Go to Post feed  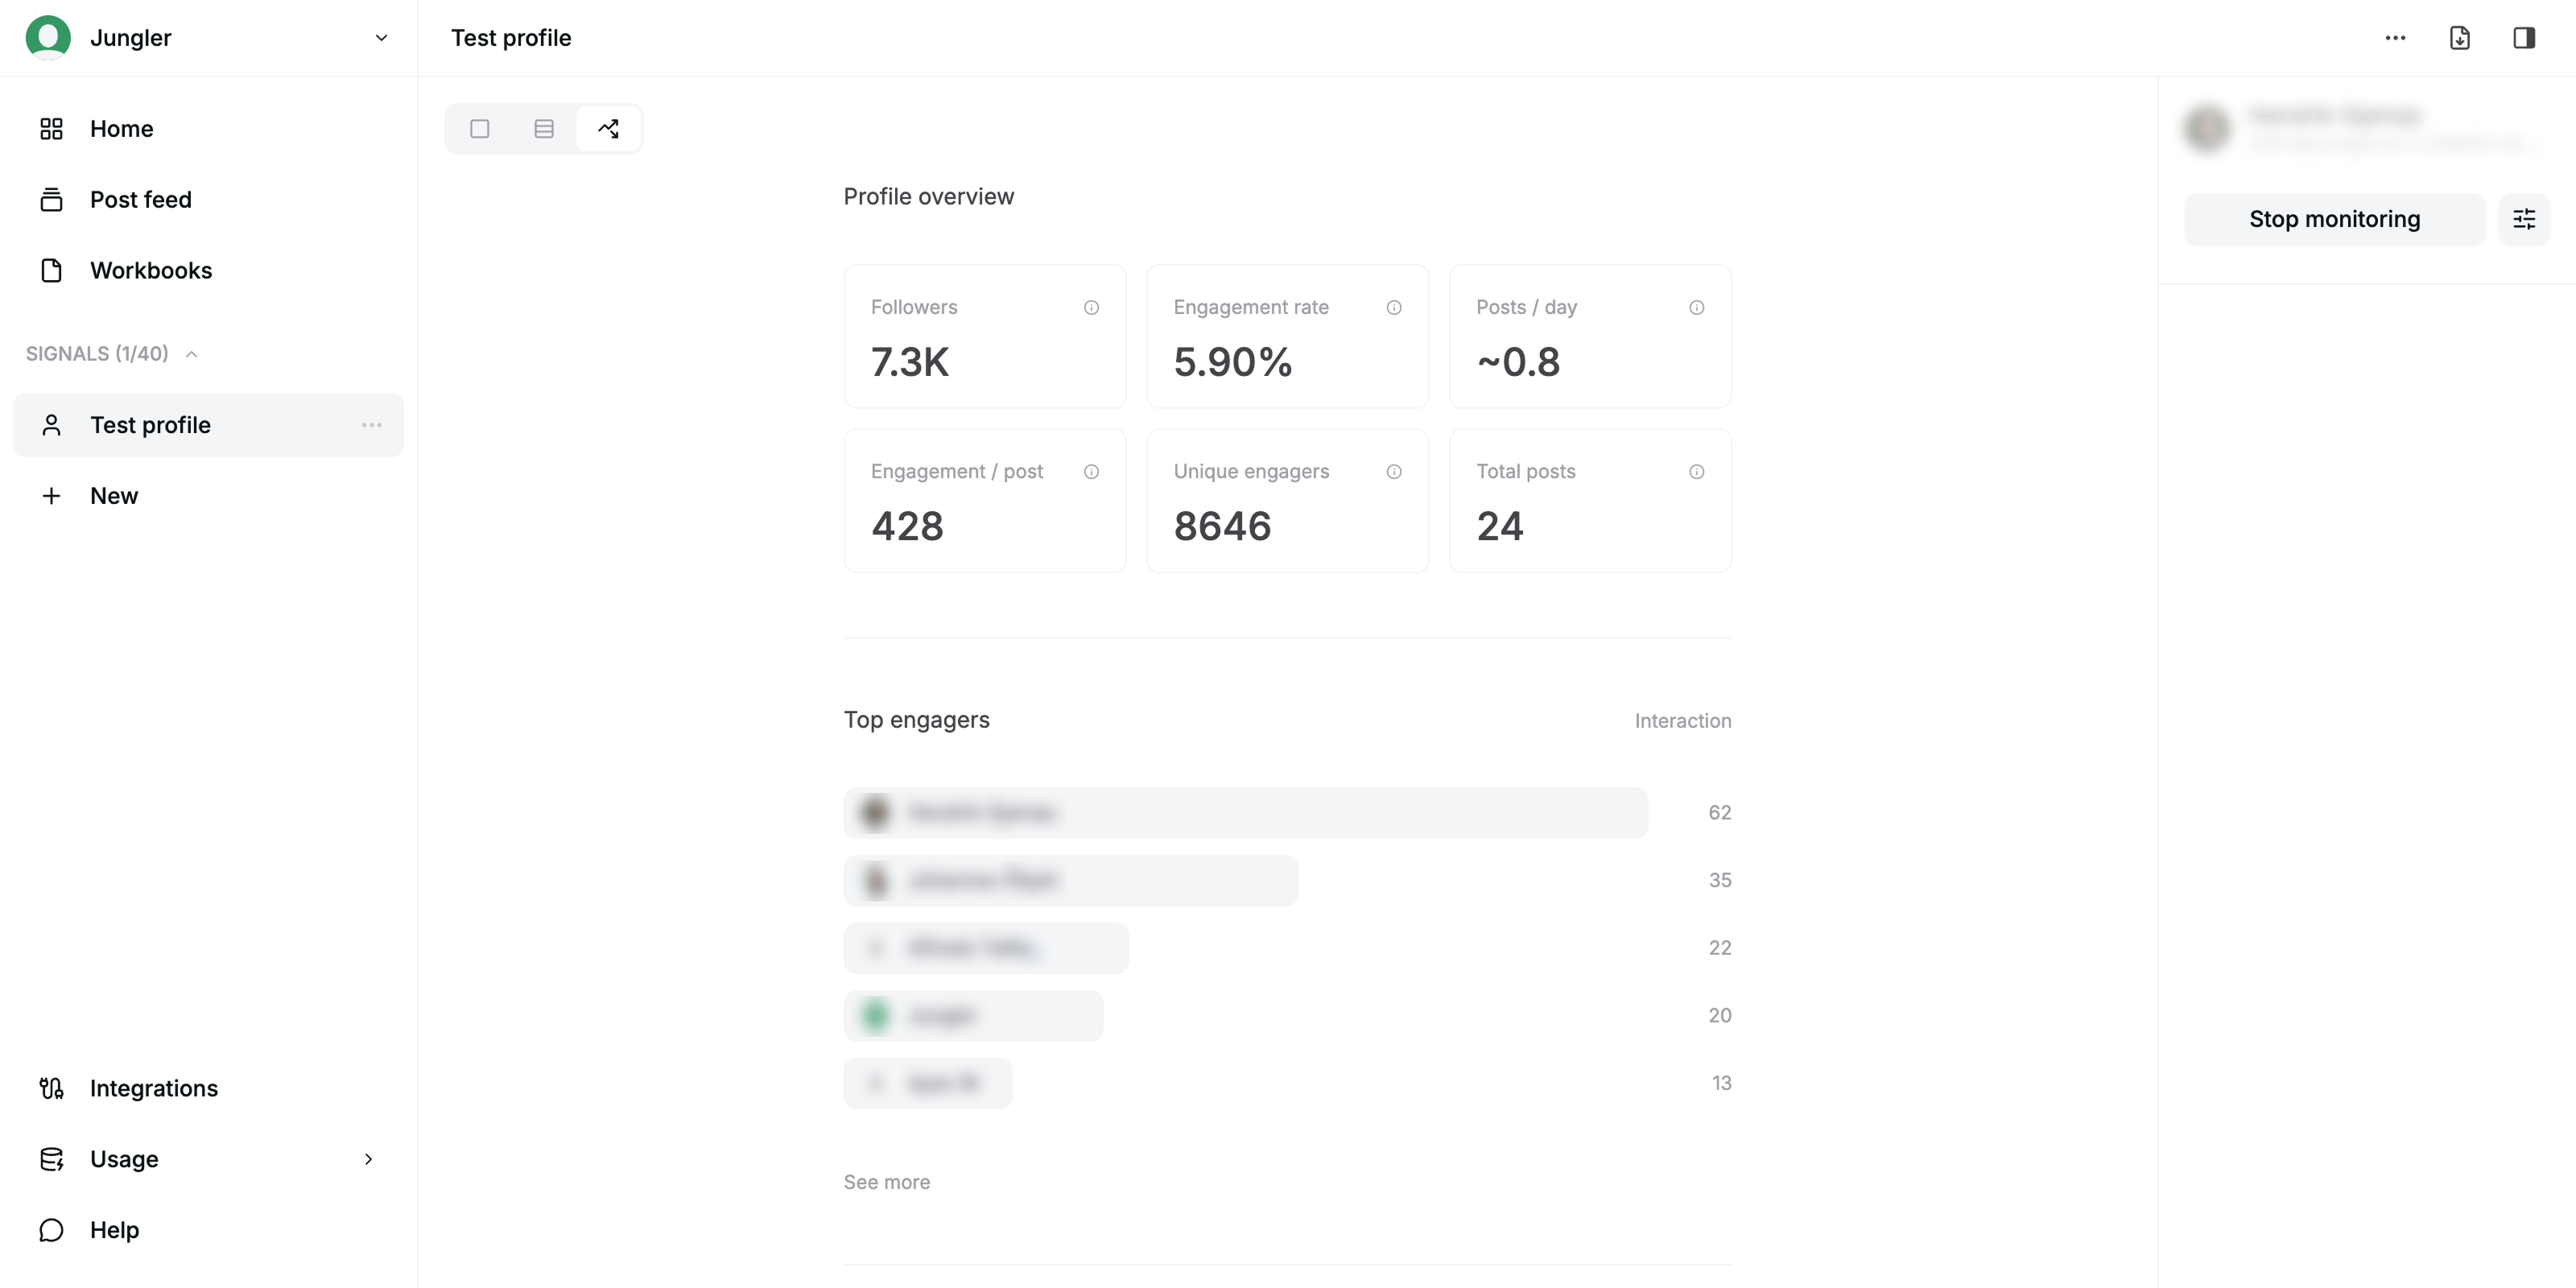[140, 200]
